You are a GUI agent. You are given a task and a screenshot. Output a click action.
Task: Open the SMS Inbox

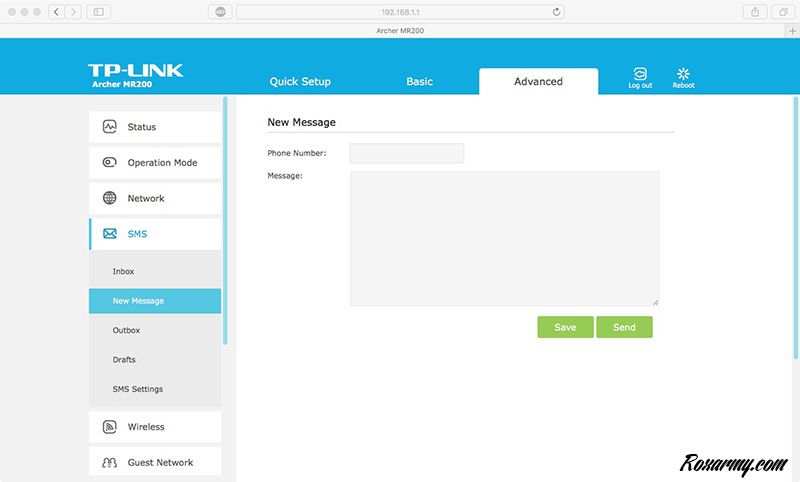click(123, 271)
